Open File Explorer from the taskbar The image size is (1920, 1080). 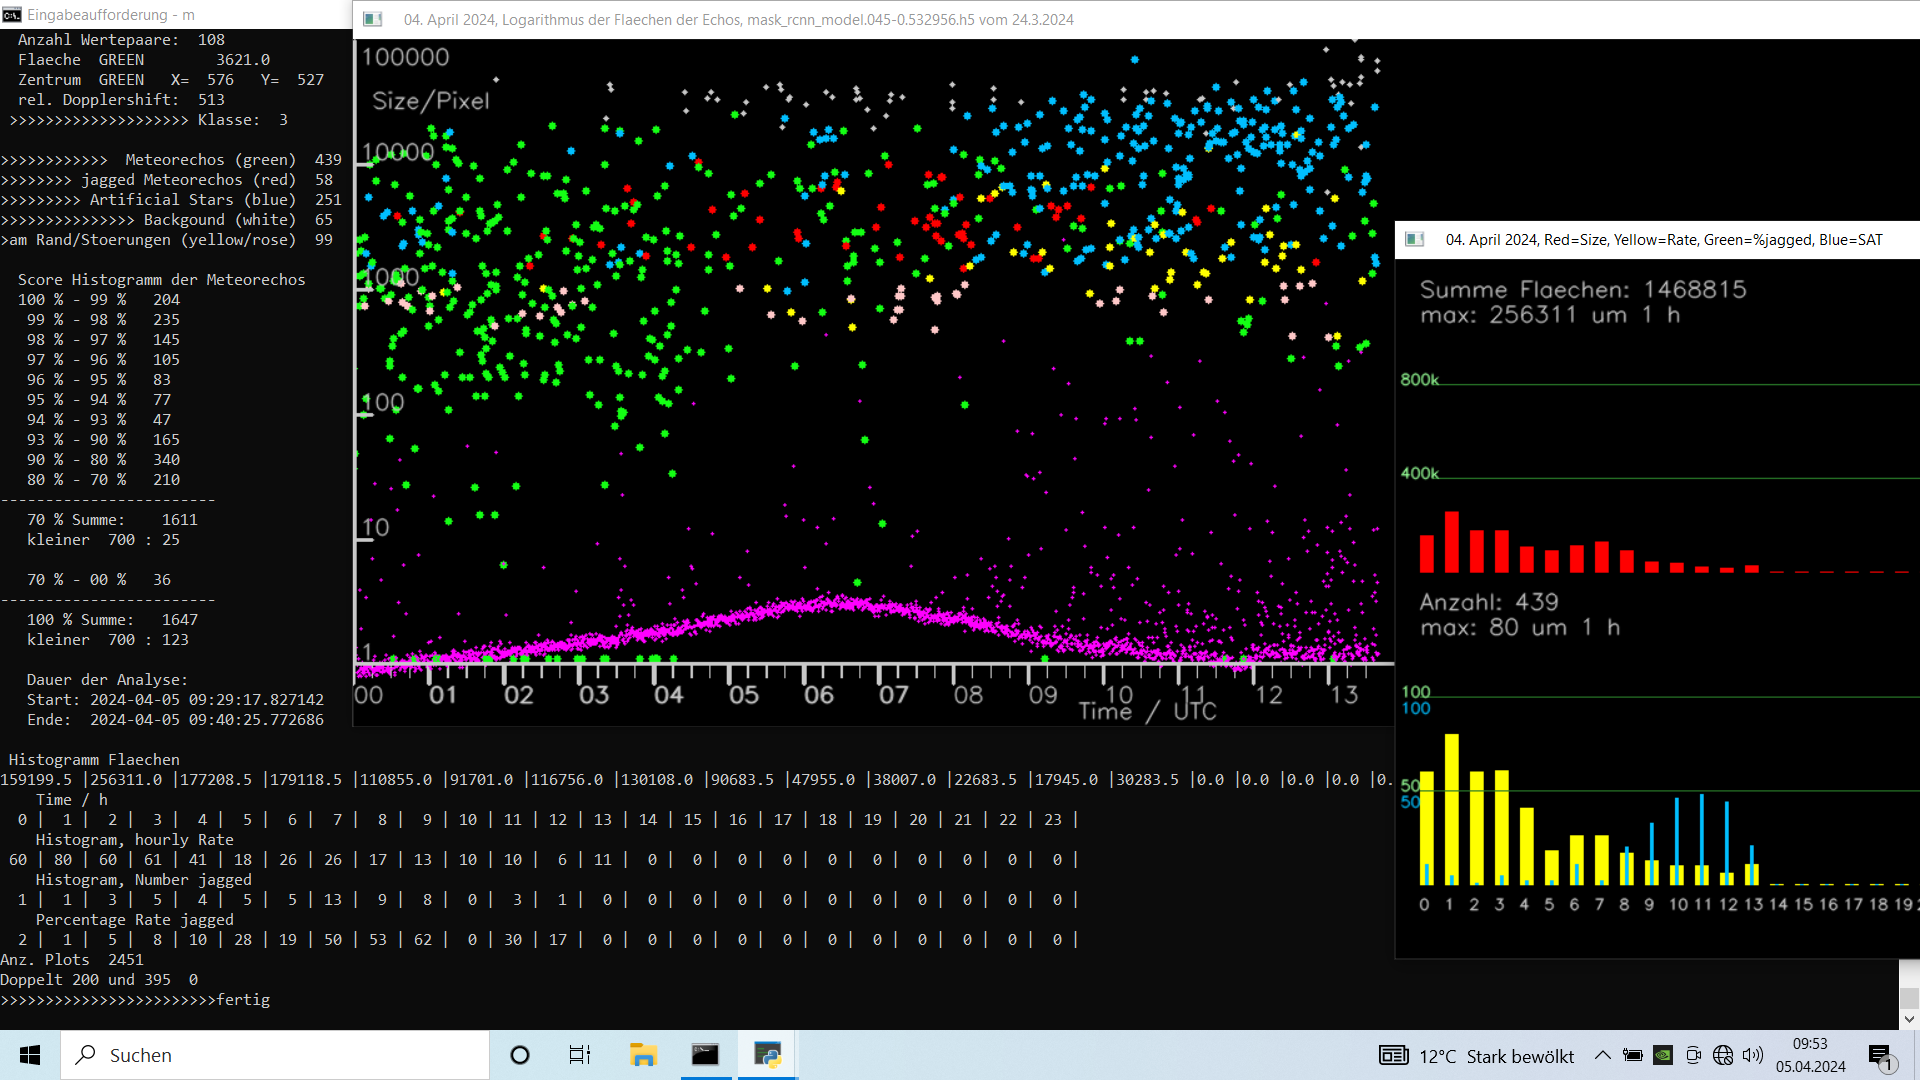point(642,1055)
